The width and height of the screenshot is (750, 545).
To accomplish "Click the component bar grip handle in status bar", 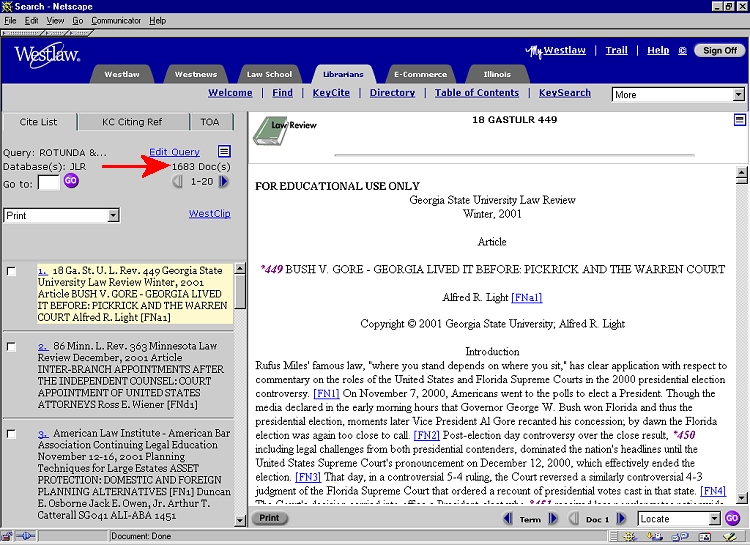I will click(614, 537).
